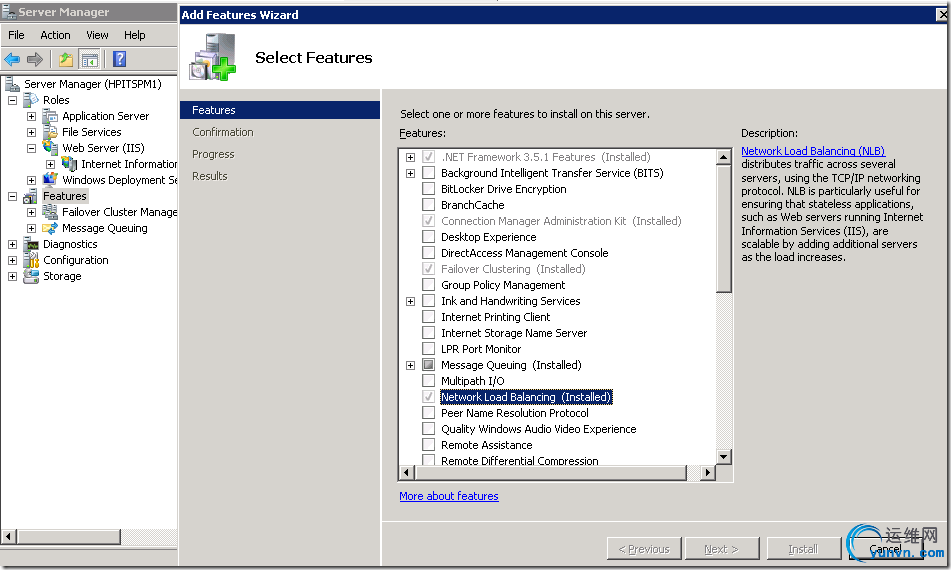The width and height of the screenshot is (951, 570).
Task: Collapse the Roles tree node
Action: (12, 100)
